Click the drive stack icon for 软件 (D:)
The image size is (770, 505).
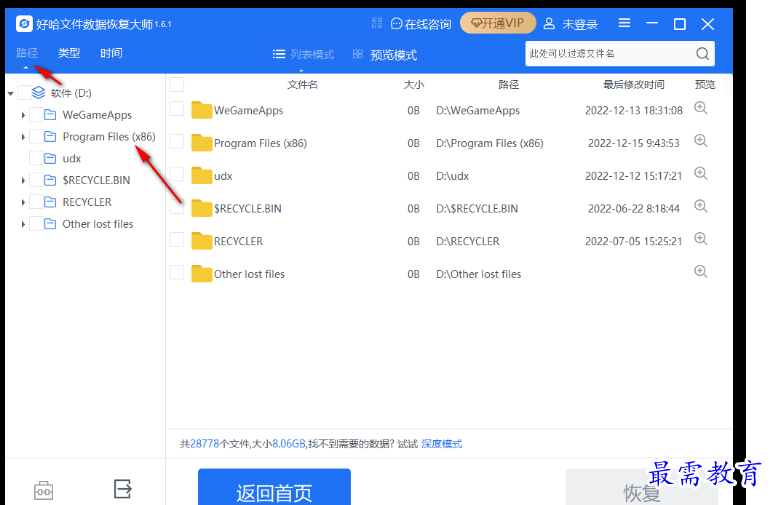click(38, 92)
